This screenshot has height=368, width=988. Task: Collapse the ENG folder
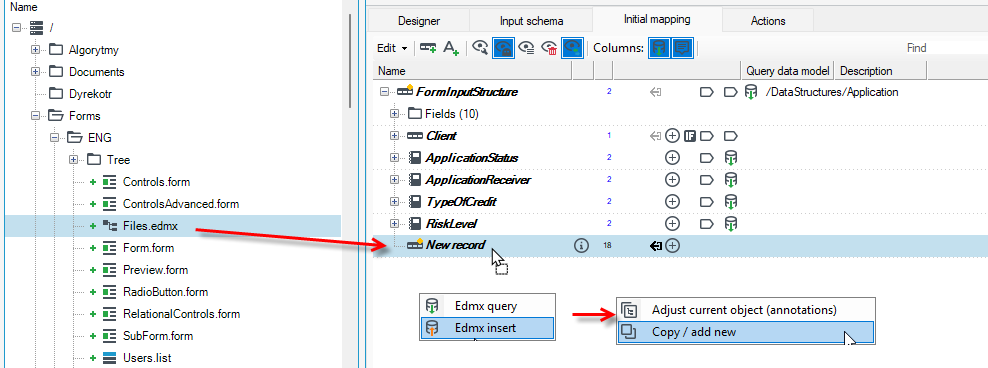tap(55, 137)
